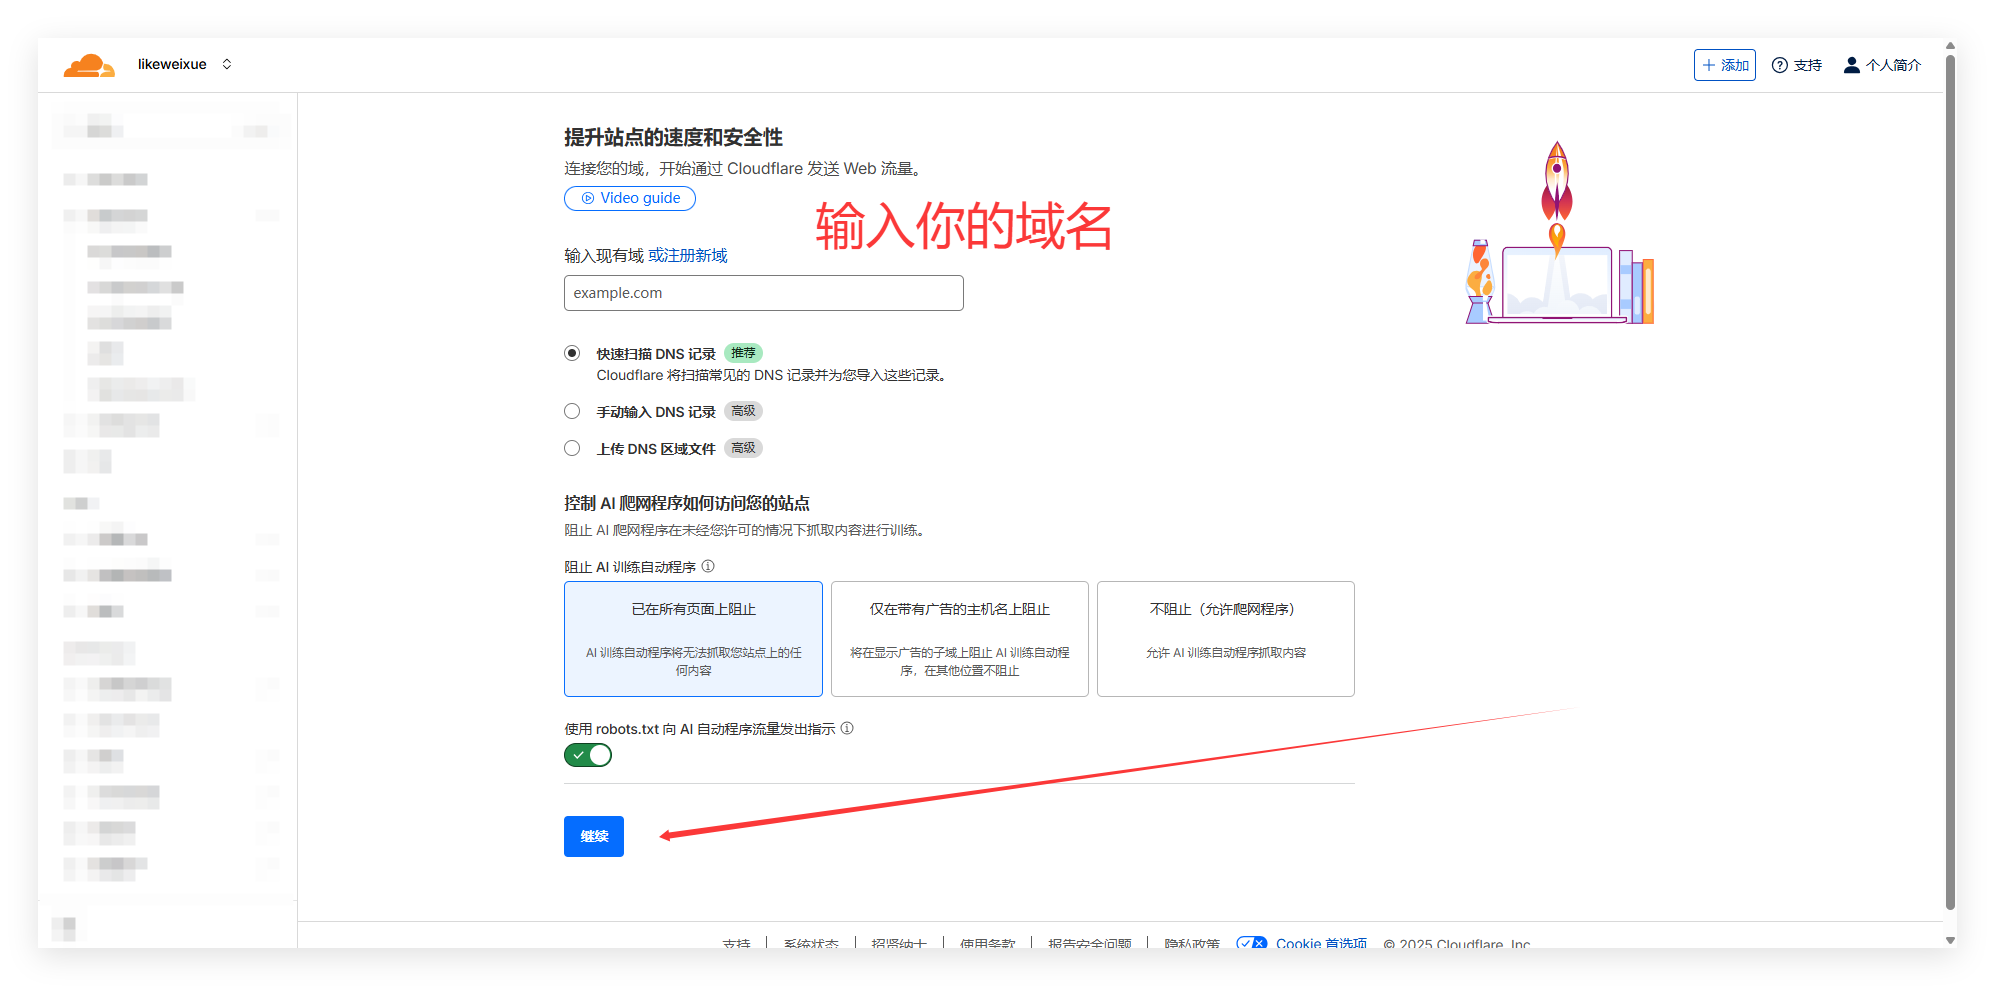Open the likeweixue account switcher dropdown

tap(227, 64)
